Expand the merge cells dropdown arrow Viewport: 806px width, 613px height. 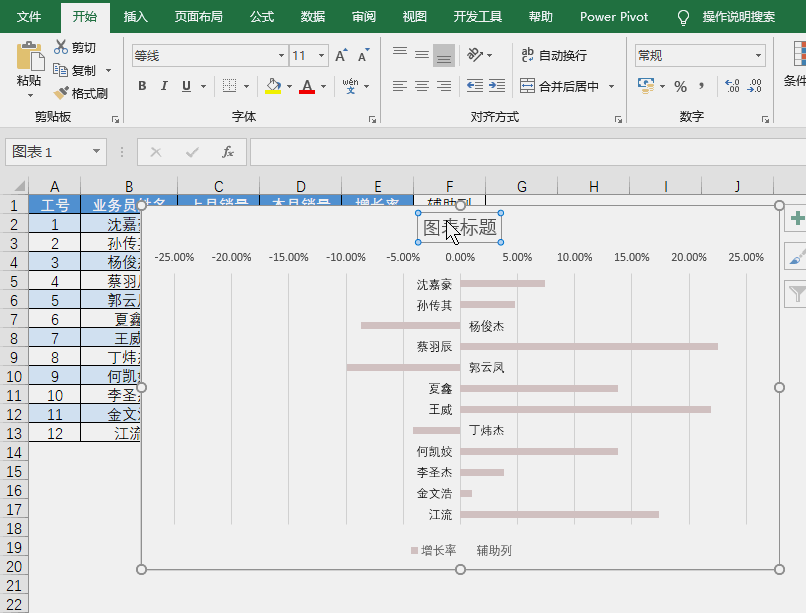(611, 86)
